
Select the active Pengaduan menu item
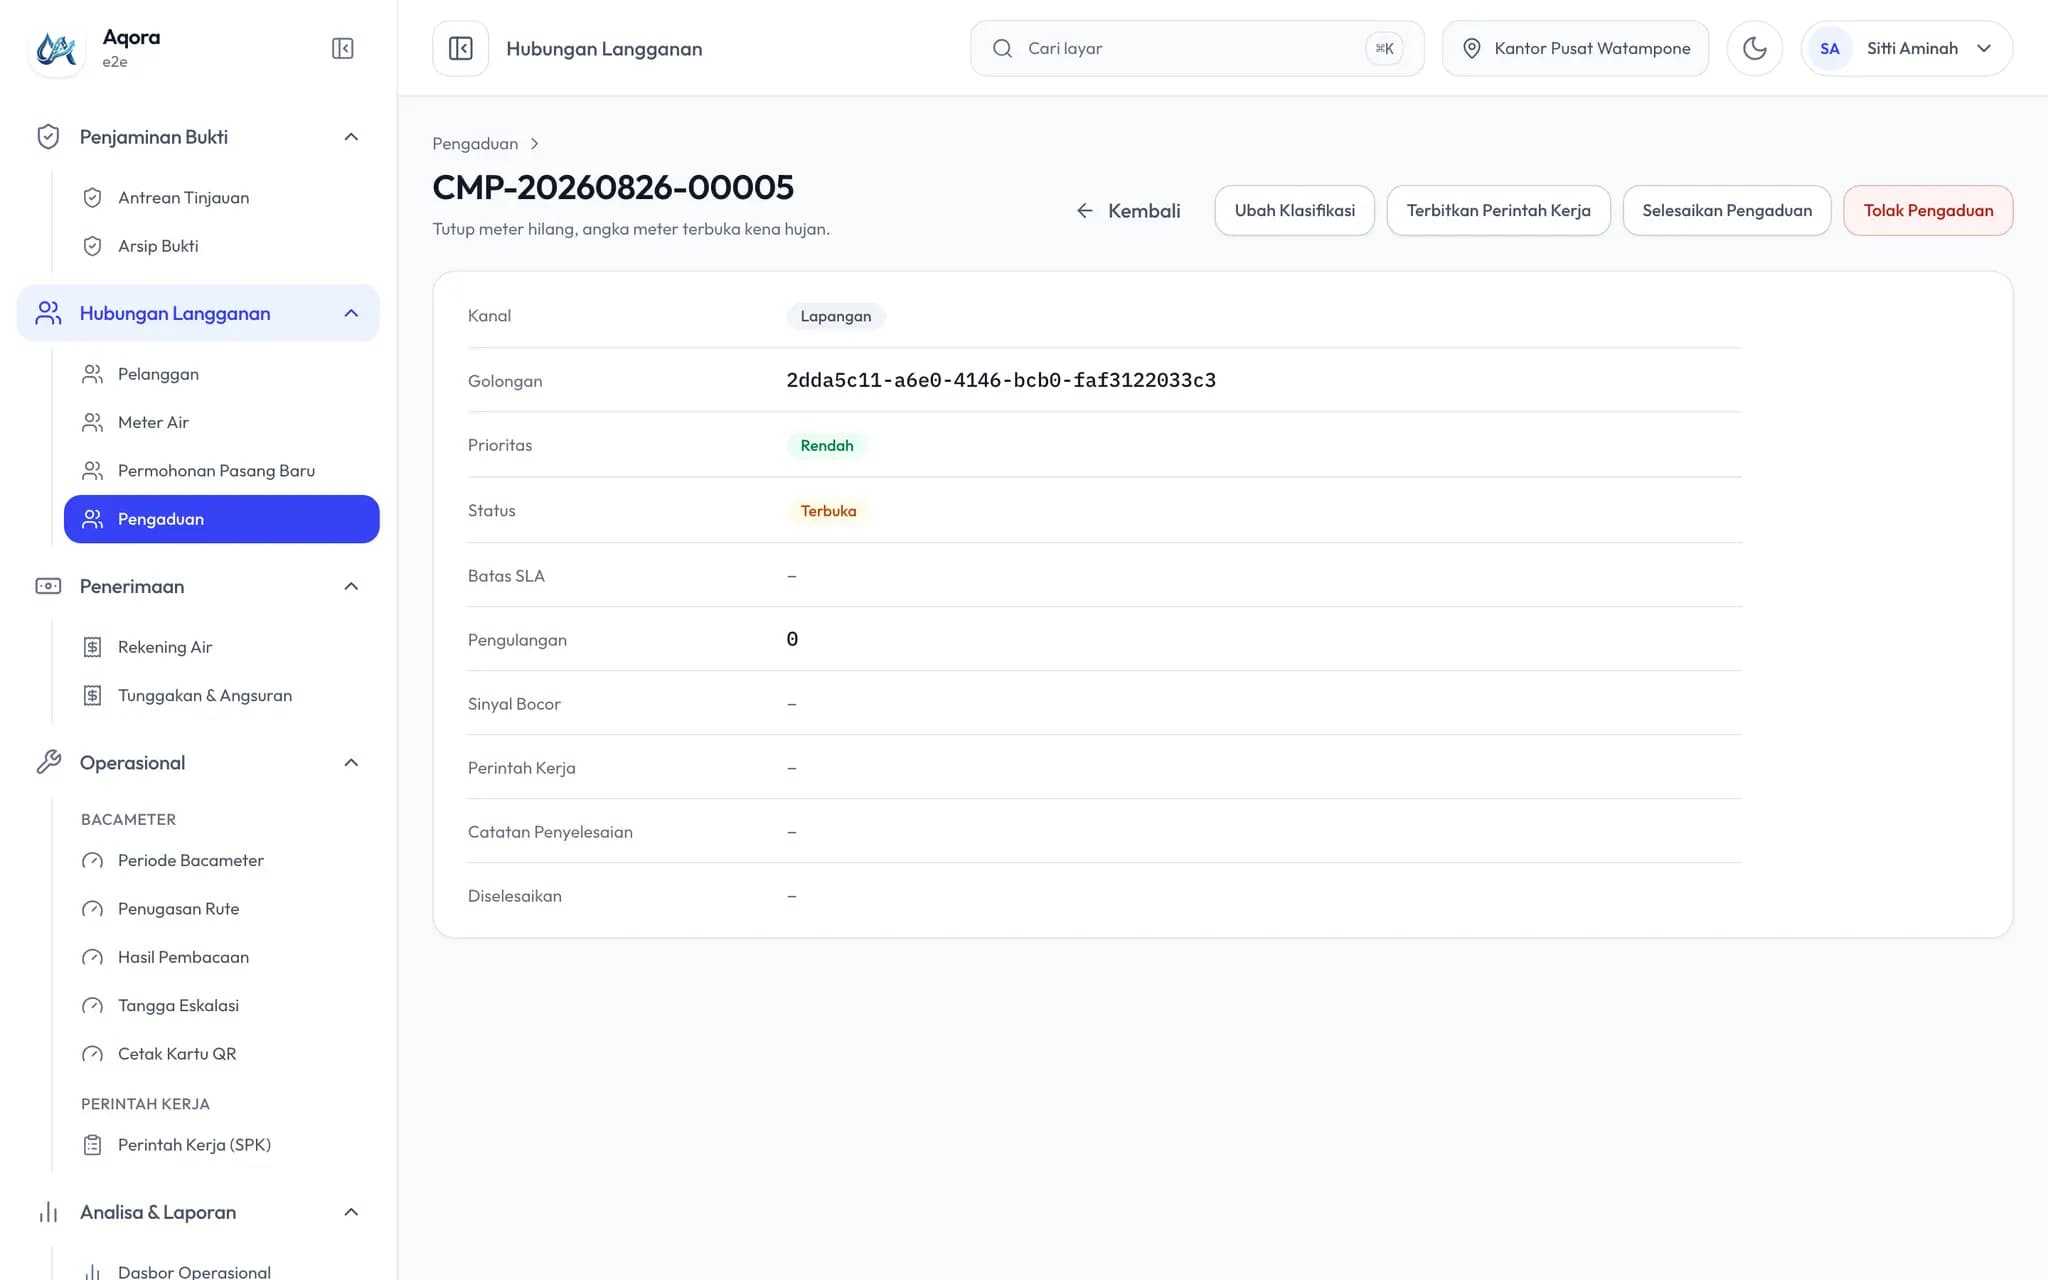tap(221, 519)
